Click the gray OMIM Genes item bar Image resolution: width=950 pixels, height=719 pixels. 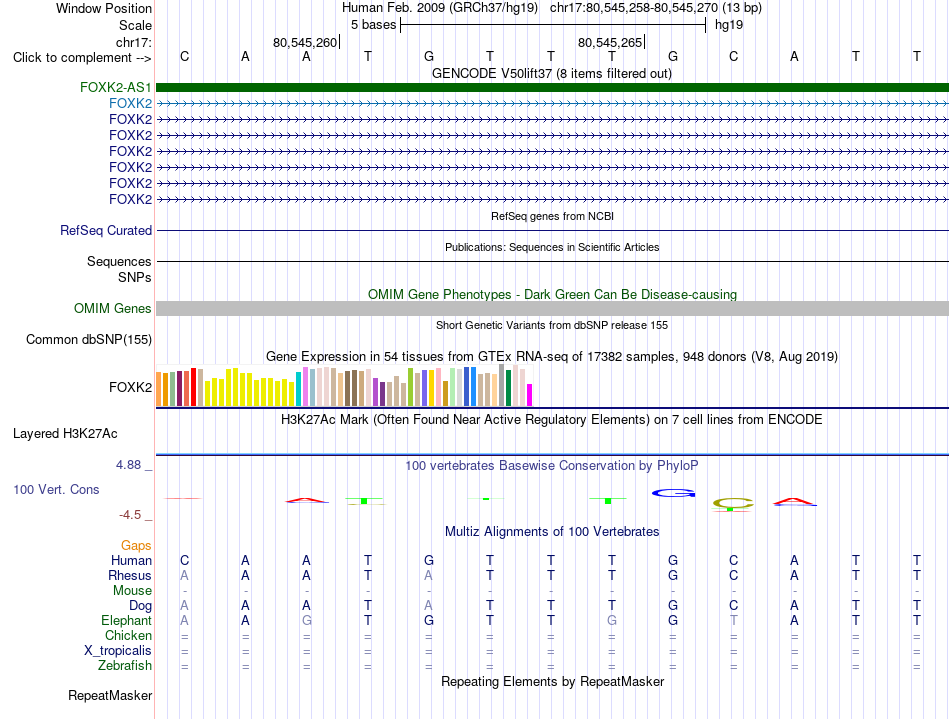552,308
